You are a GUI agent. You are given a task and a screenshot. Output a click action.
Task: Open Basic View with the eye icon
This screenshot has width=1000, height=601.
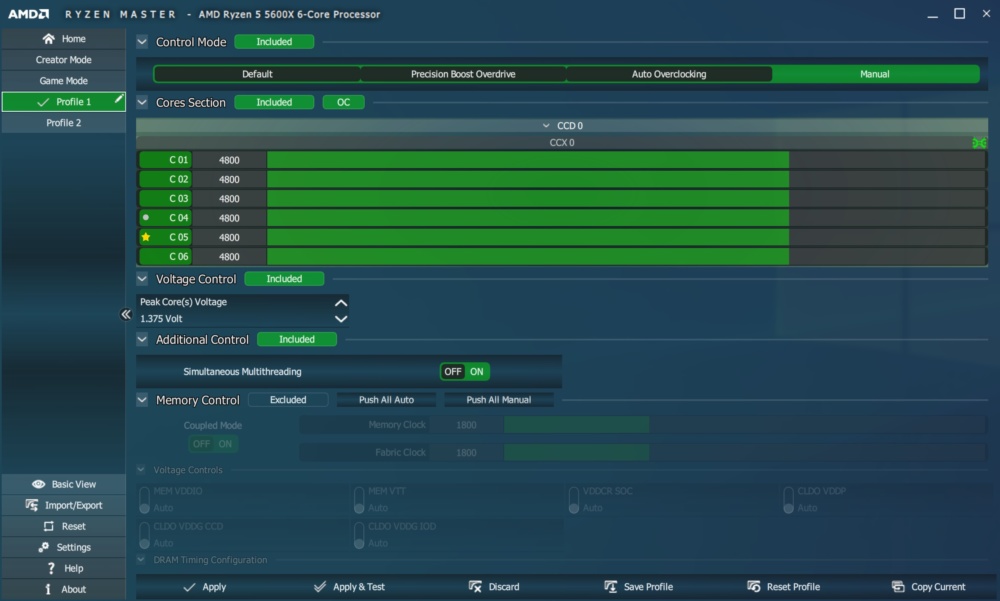coord(39,484)
